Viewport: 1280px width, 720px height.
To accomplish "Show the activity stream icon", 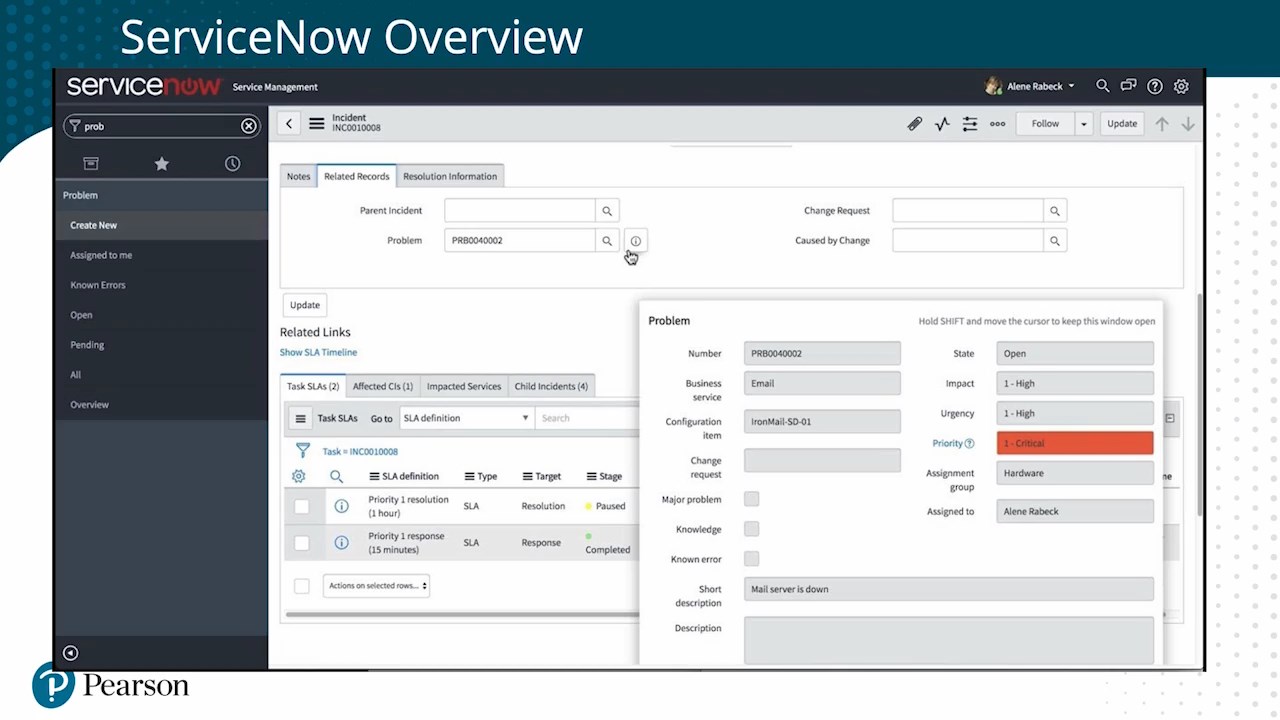I will coord(942,124).
